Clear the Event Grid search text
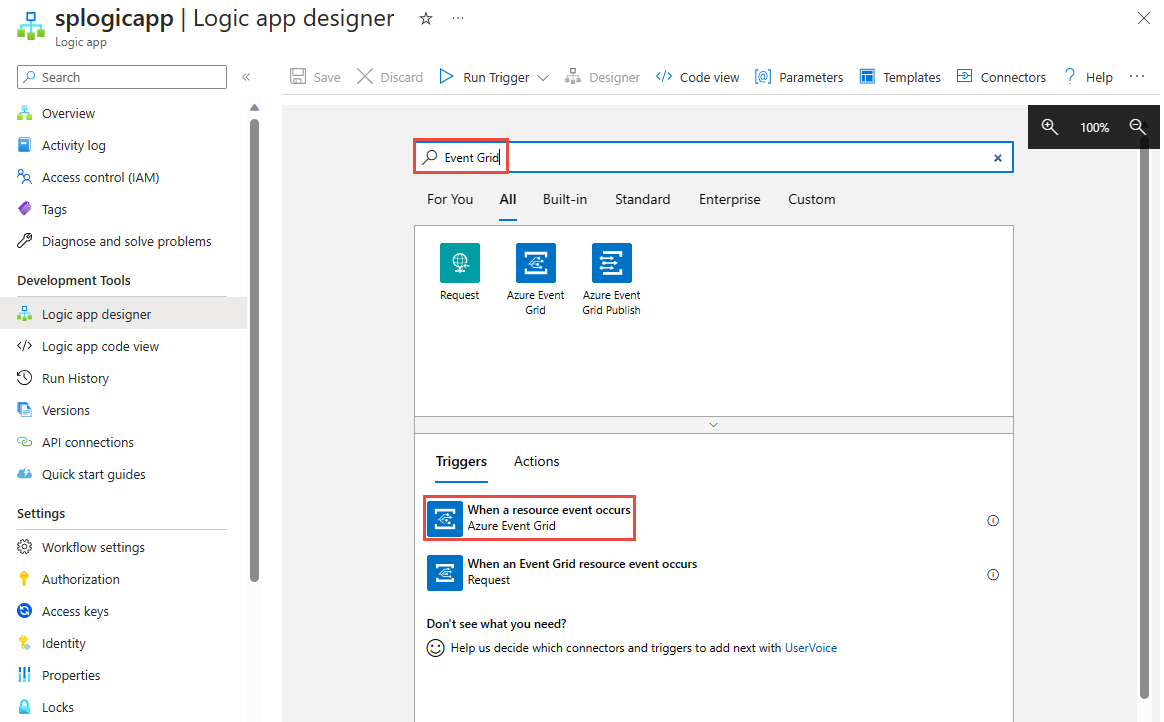 [997, 158]
